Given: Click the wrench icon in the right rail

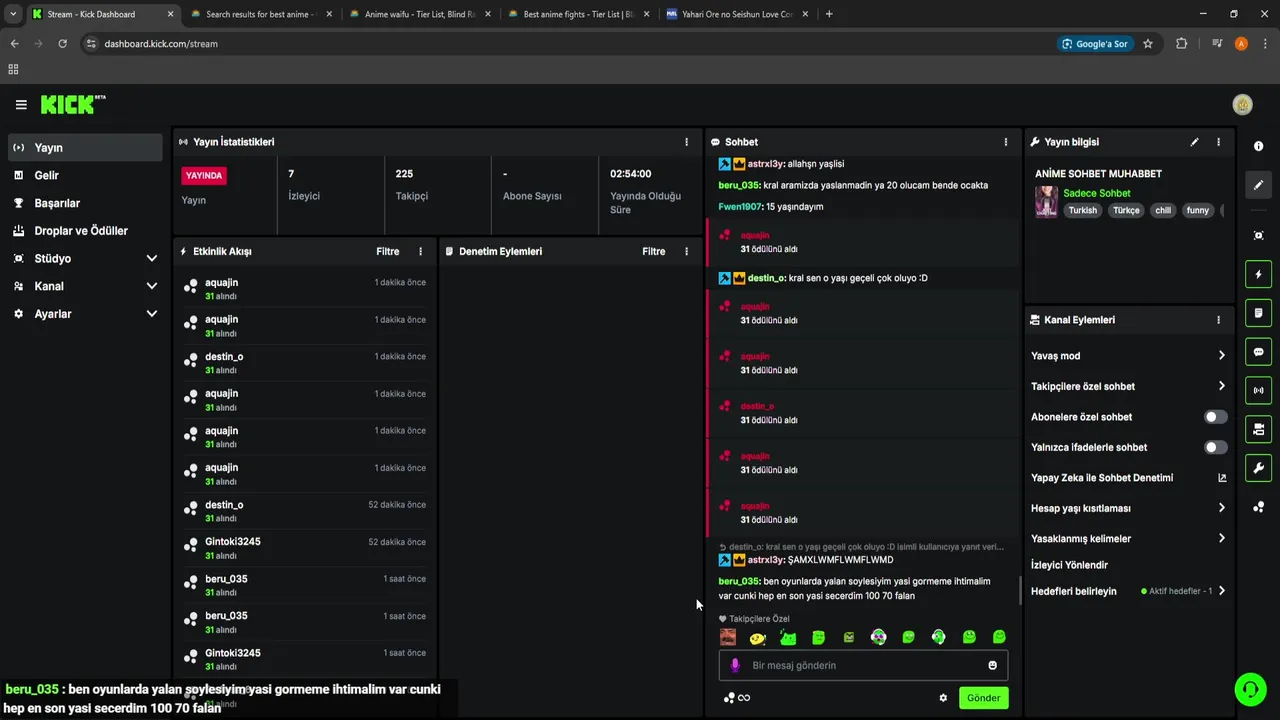Looking at the screenshot, I should [x=1258, y=468].
